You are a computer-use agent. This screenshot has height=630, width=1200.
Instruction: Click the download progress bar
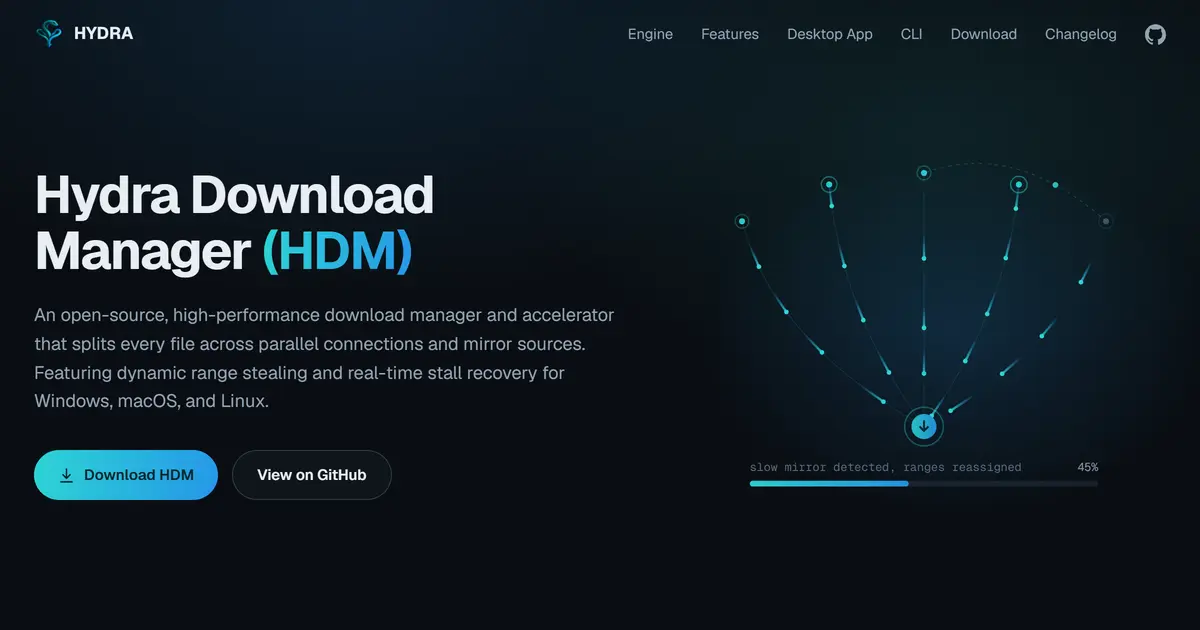(x=924, y=484)
